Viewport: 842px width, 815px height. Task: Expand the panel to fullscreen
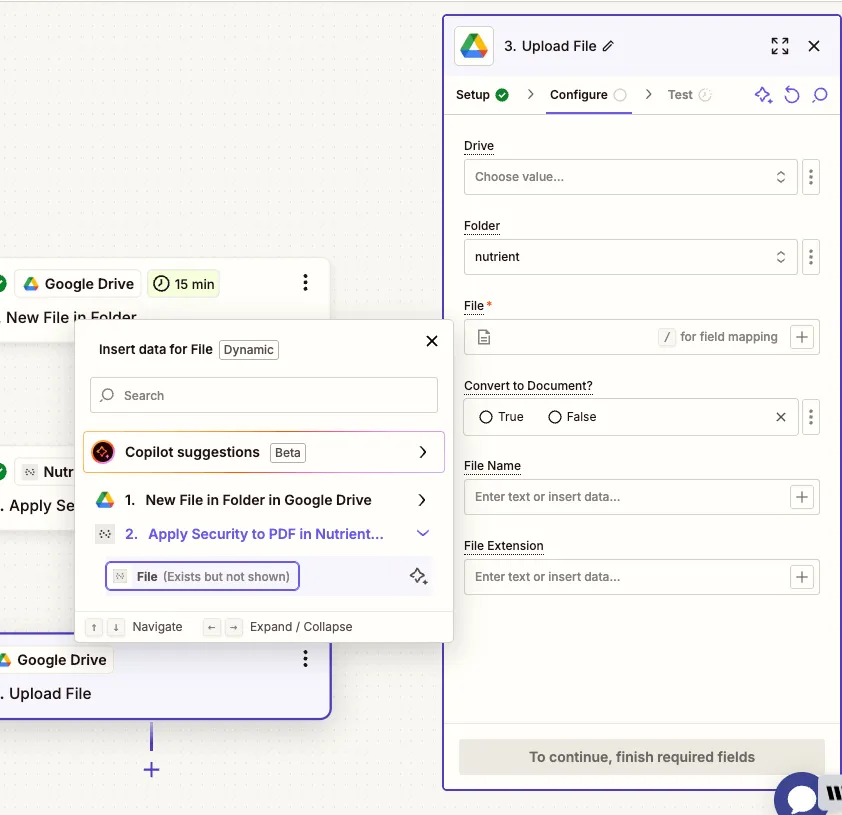coord(780,46)
